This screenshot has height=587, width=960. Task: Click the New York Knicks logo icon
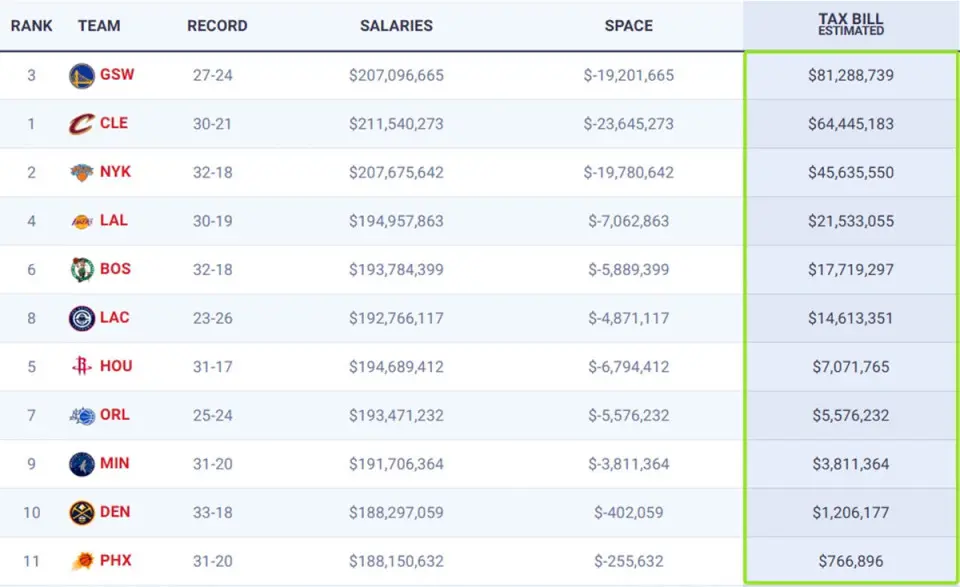(82, 173)
